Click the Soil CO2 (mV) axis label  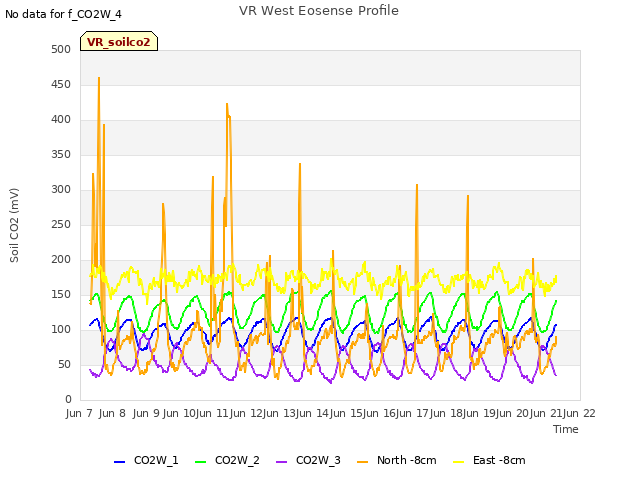(x=14, y=225)
